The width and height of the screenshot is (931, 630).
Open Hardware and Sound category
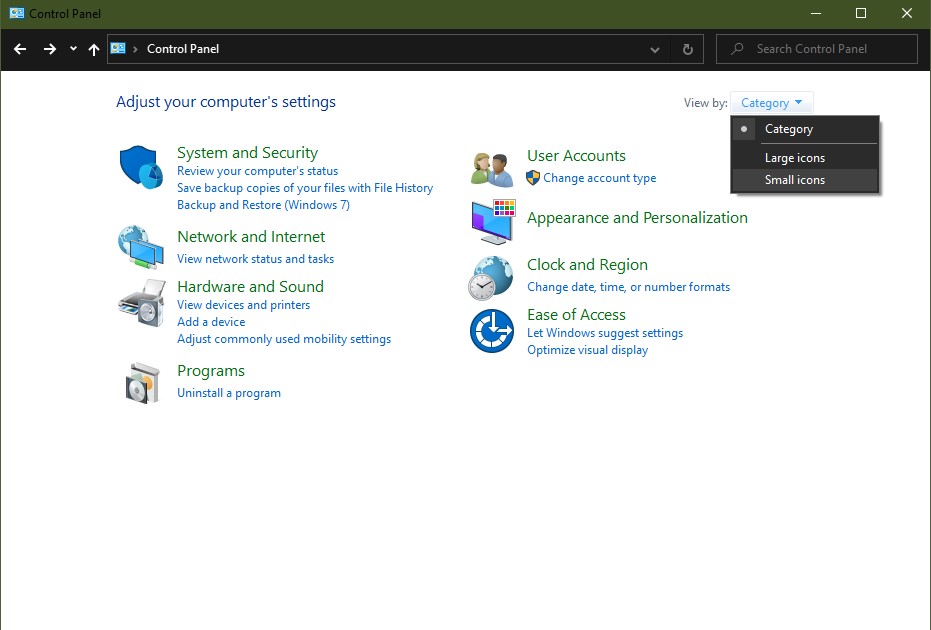251,286
